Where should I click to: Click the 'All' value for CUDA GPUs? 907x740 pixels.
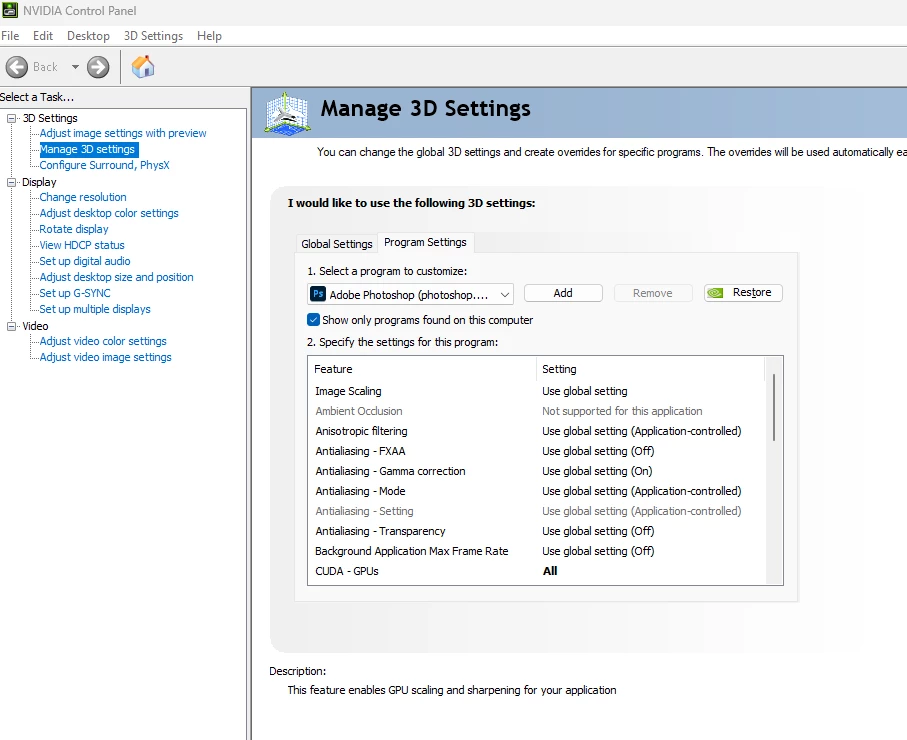click(x=550, y=571)
